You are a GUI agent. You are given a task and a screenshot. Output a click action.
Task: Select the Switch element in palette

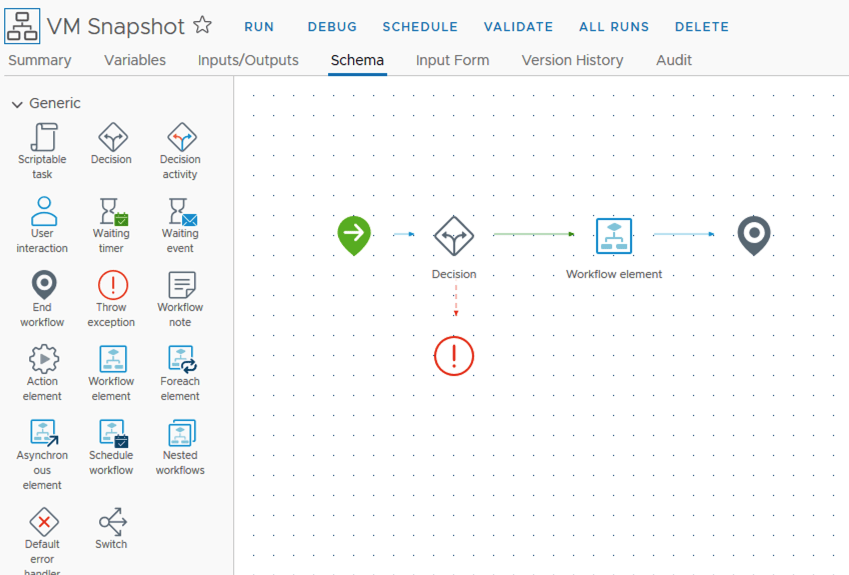(112, 522)
